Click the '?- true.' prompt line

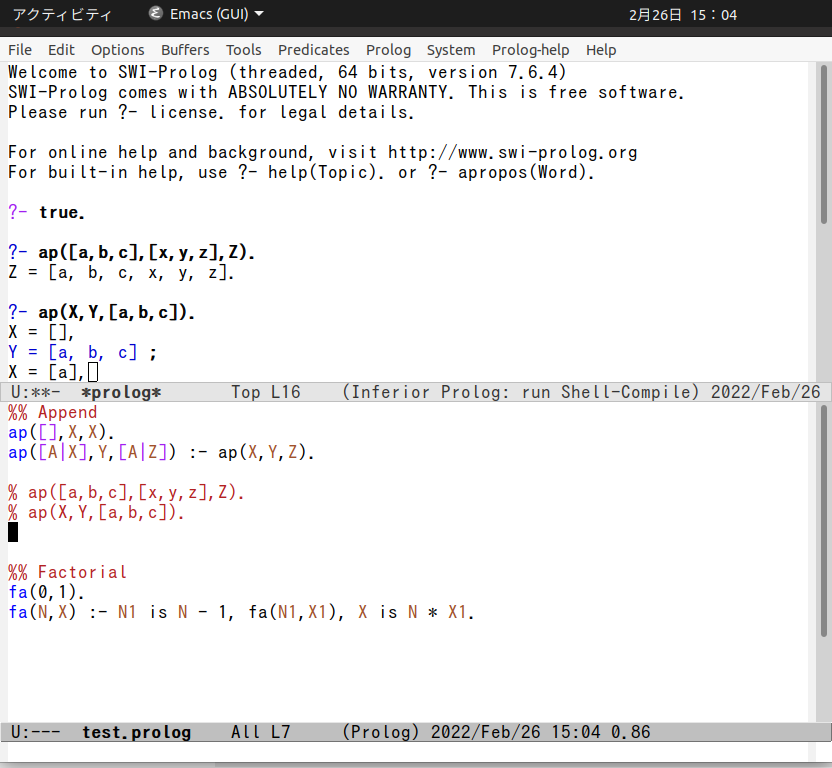coord(46,212)
